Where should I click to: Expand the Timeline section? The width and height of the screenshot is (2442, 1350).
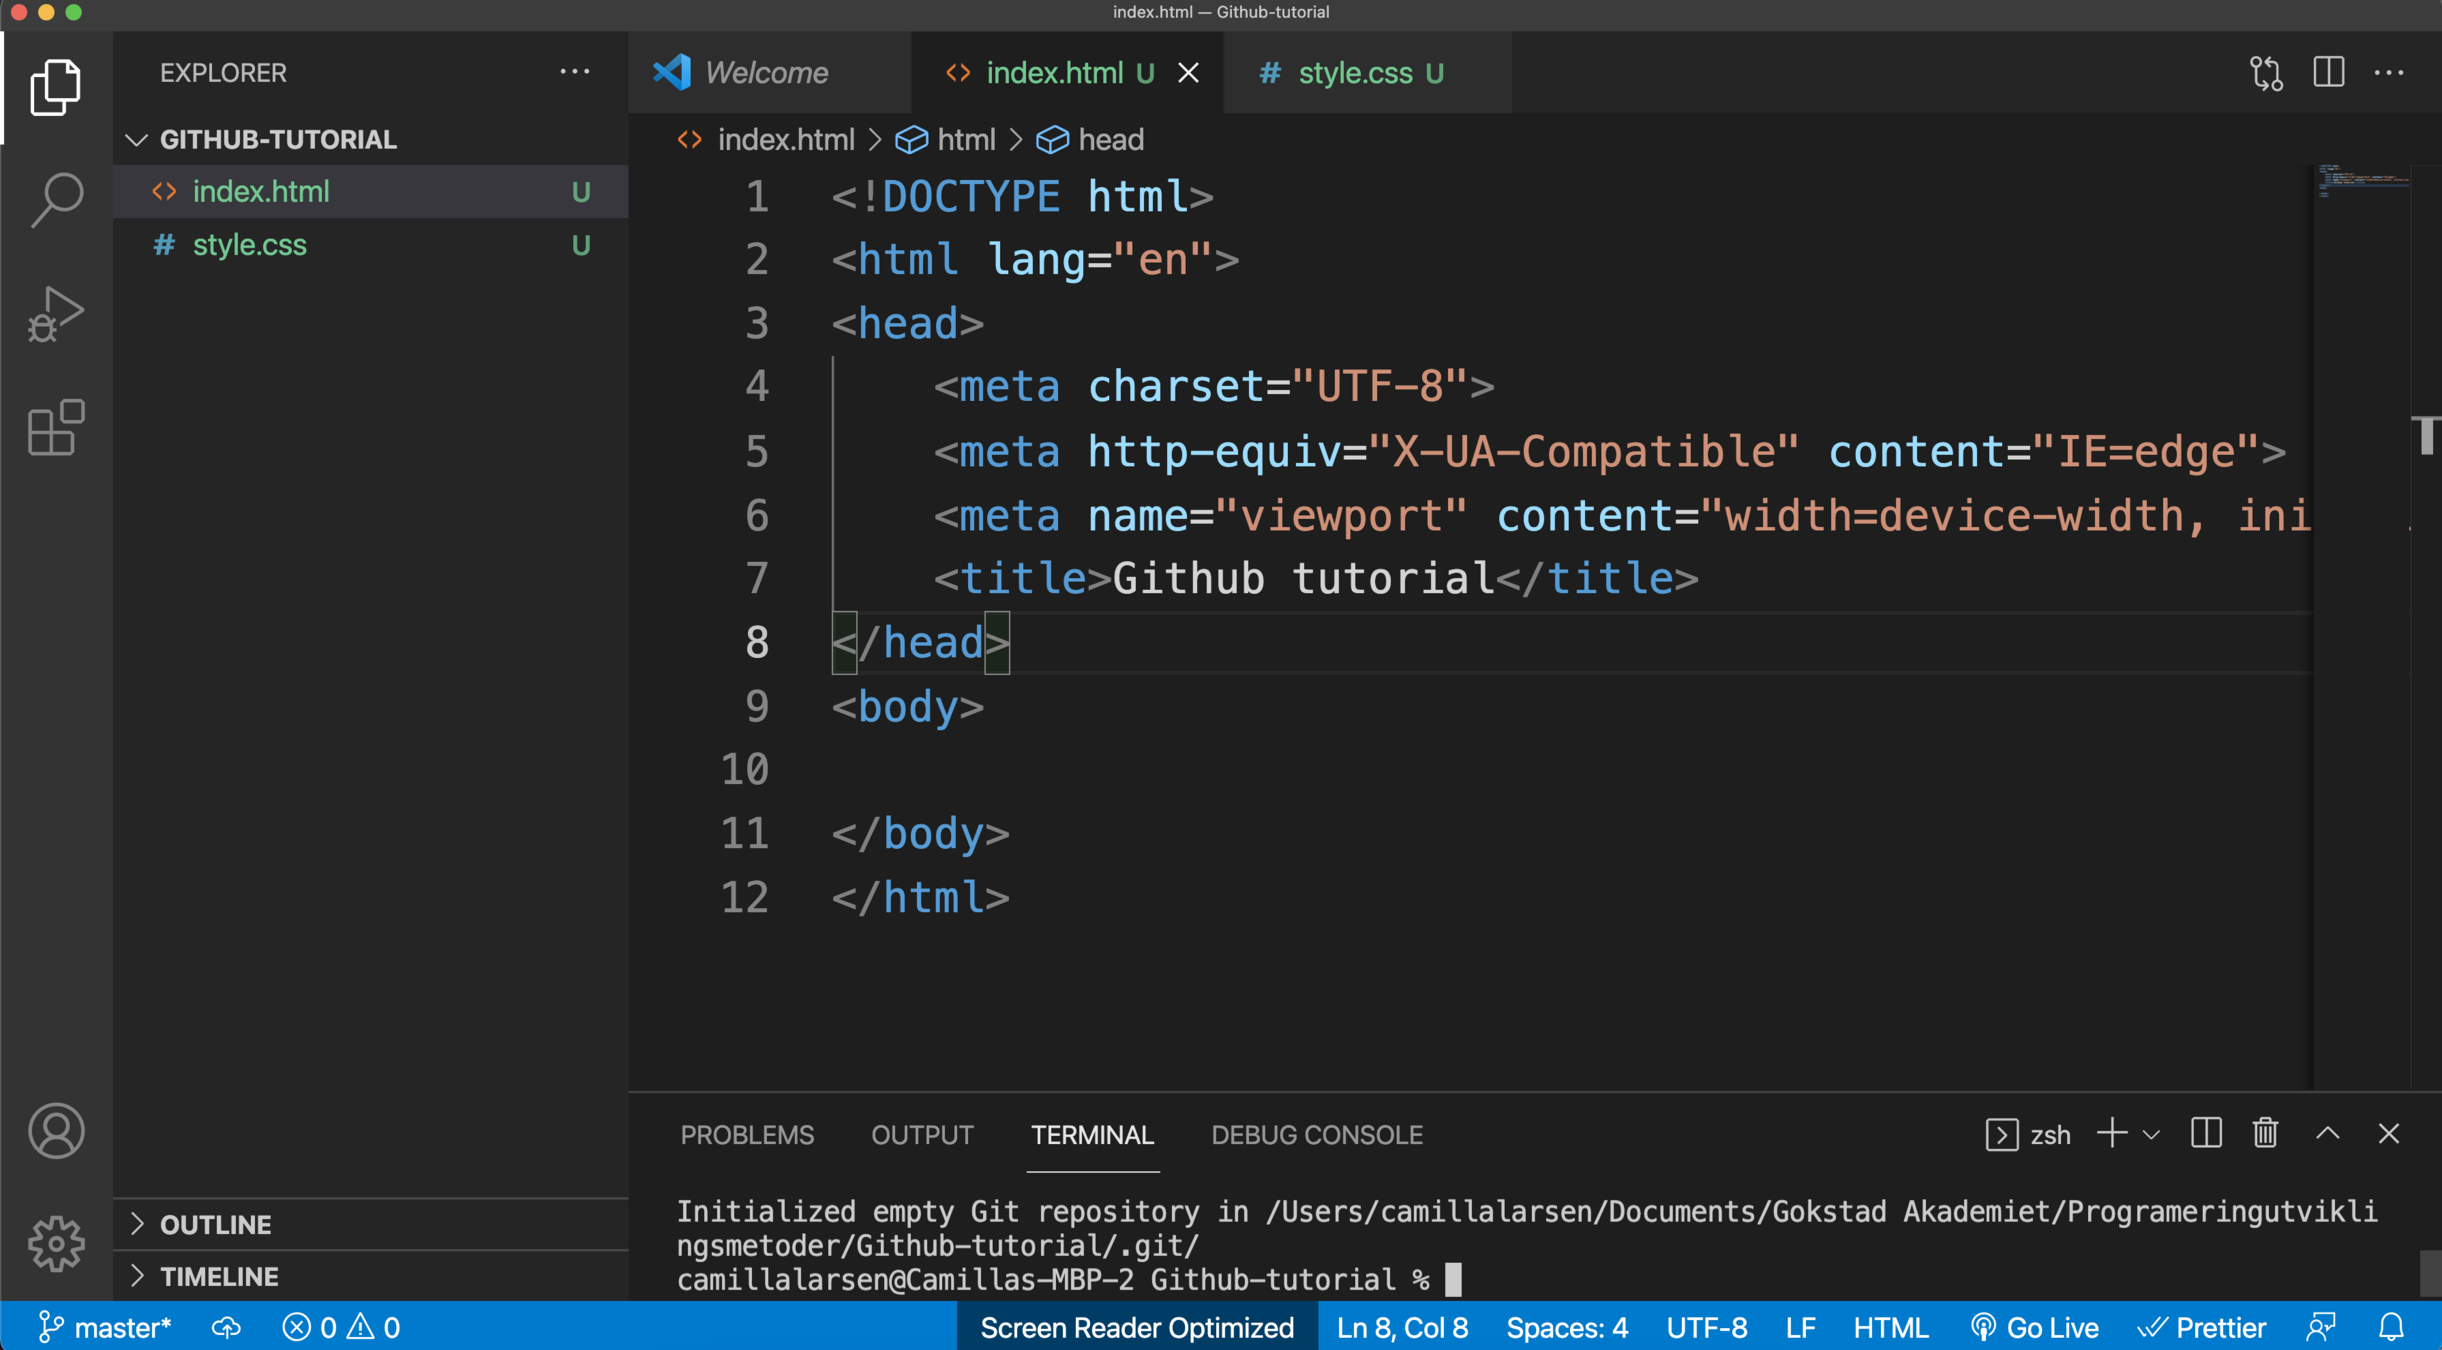tap(219, 1276)
